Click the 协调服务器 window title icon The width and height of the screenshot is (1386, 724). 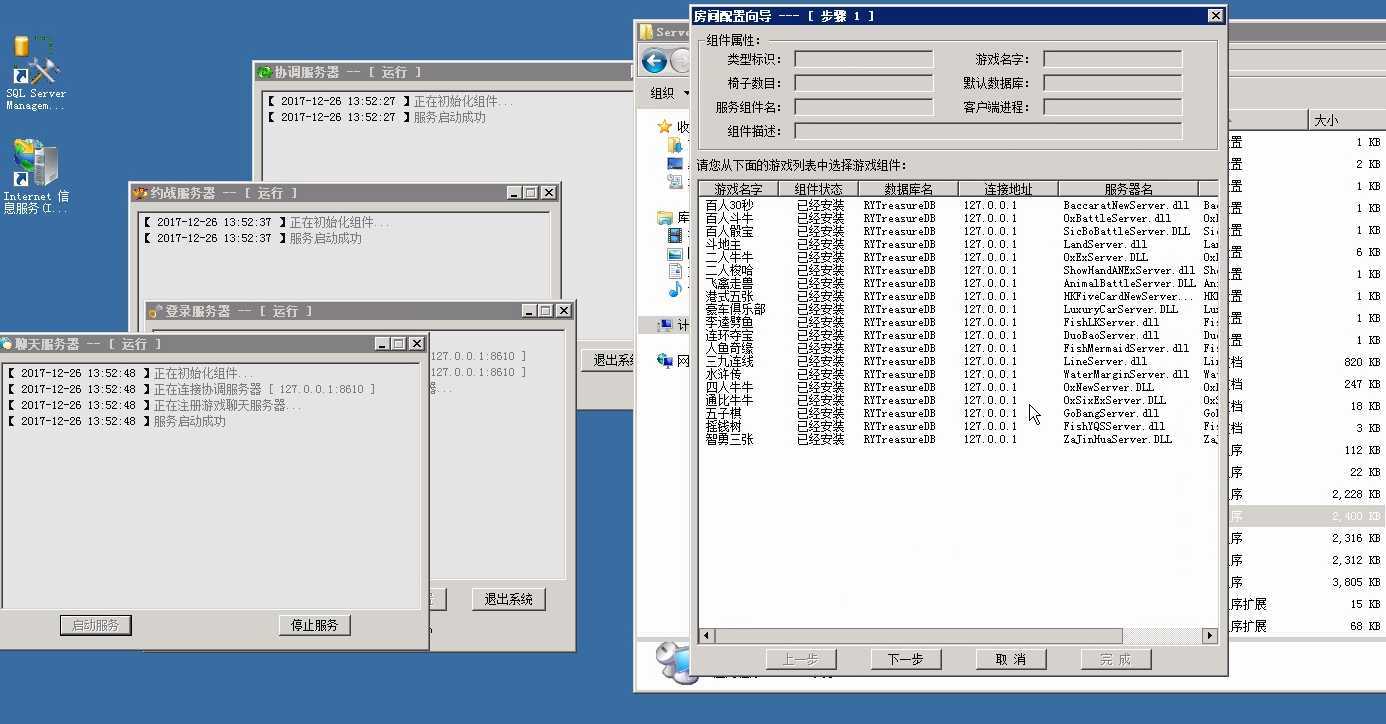[265, 72]
